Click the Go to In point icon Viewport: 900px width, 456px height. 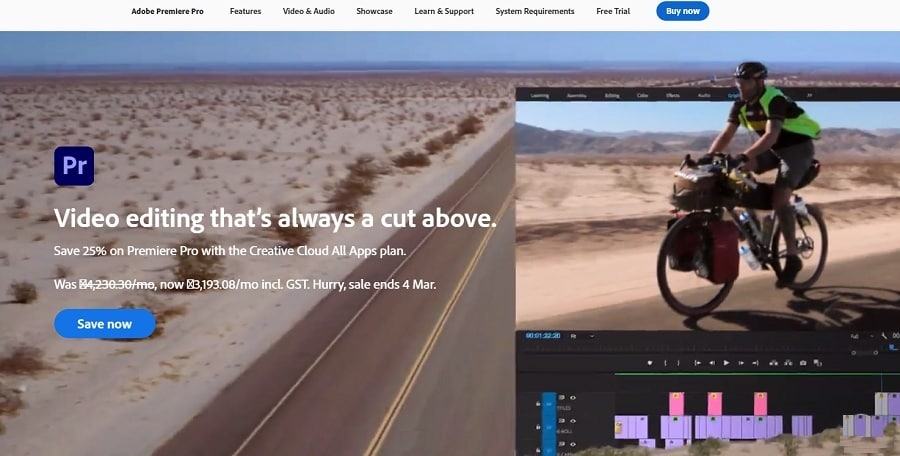(697, 363)
